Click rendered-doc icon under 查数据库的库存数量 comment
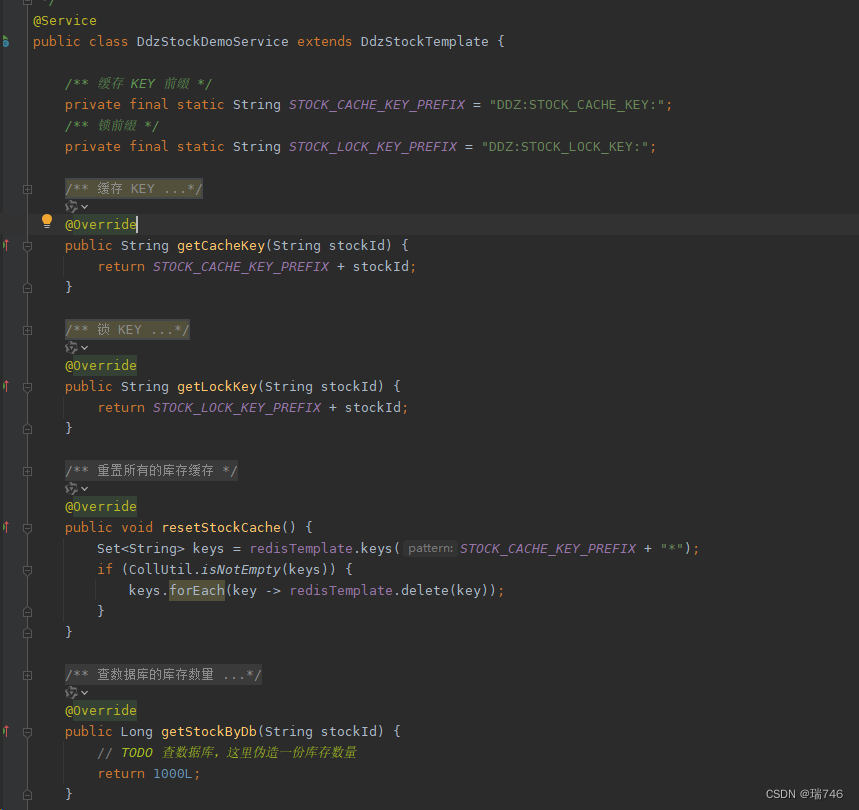 point(73,691)
